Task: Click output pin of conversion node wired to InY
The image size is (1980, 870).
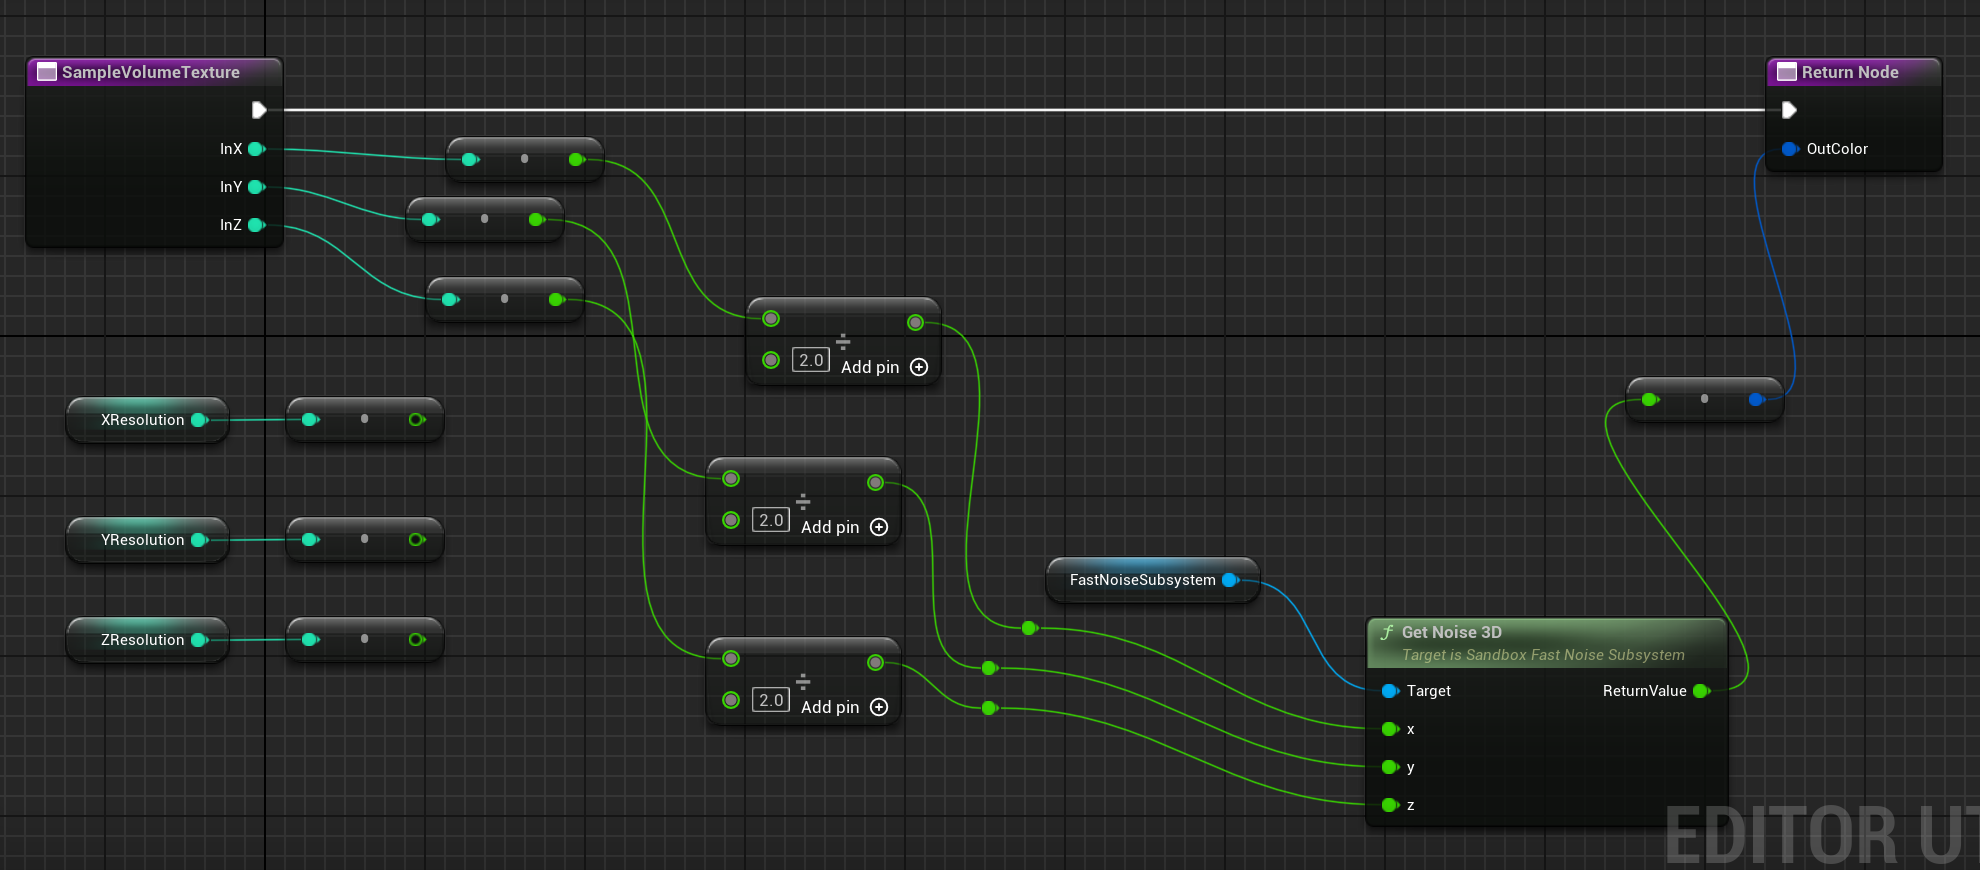Action: [536, 219]
